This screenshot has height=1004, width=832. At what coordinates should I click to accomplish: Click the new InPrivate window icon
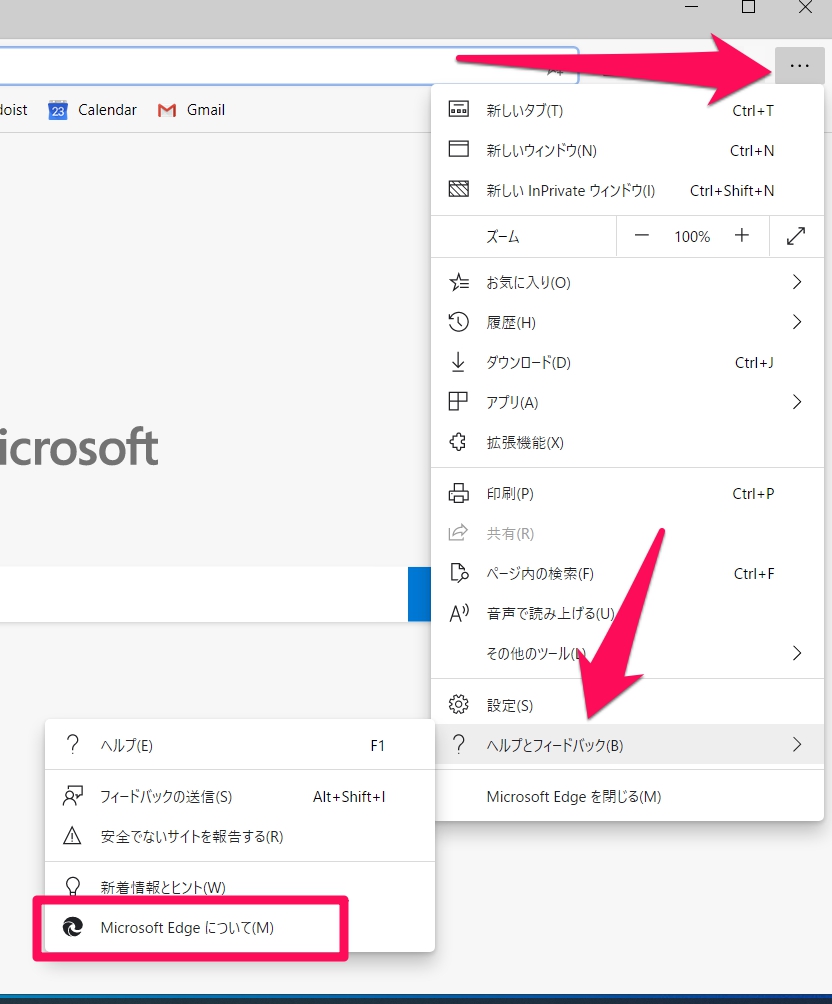[459, 190]
